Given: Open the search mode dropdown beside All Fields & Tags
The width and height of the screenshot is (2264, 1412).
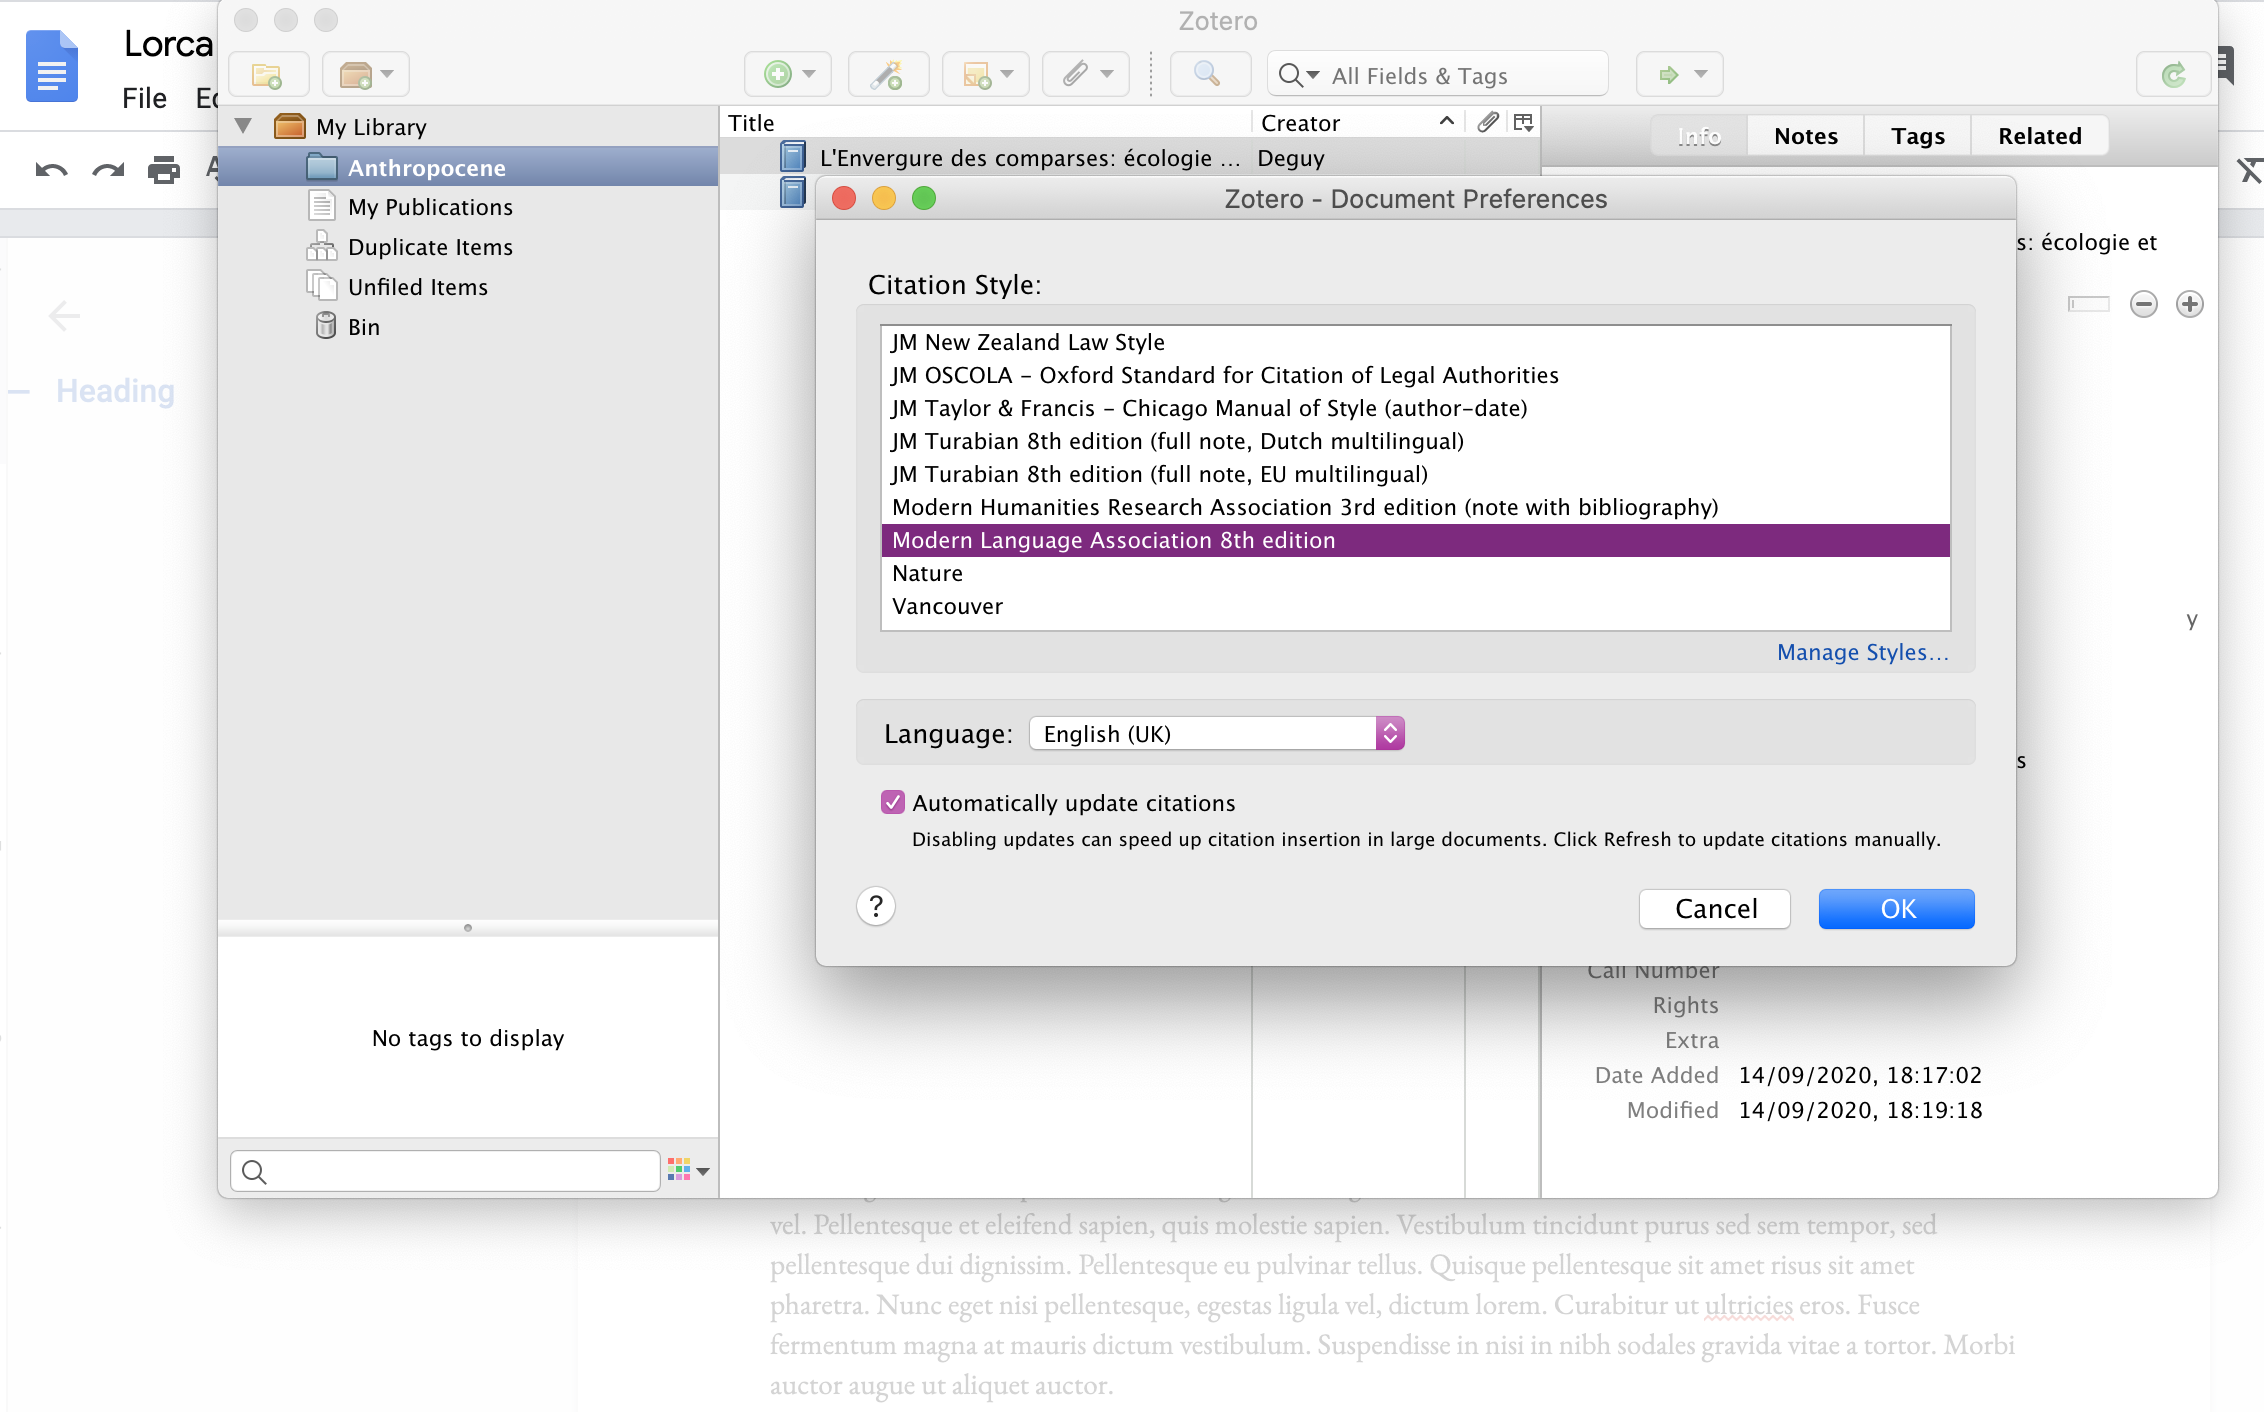Looking at the screenshot, I should pos(1299,76).
